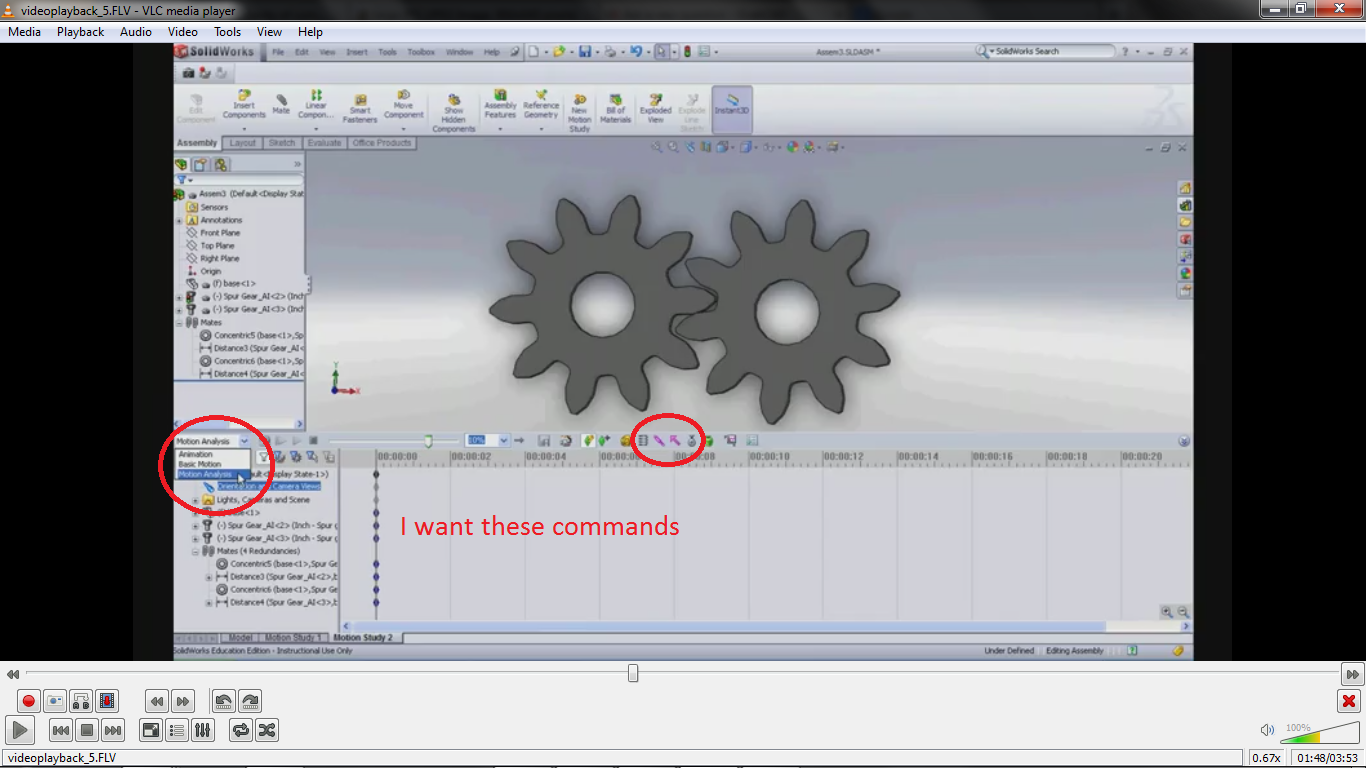Open the VLC View menu
Viewport: 1366px width, 768px height.
tap(270, 32)
